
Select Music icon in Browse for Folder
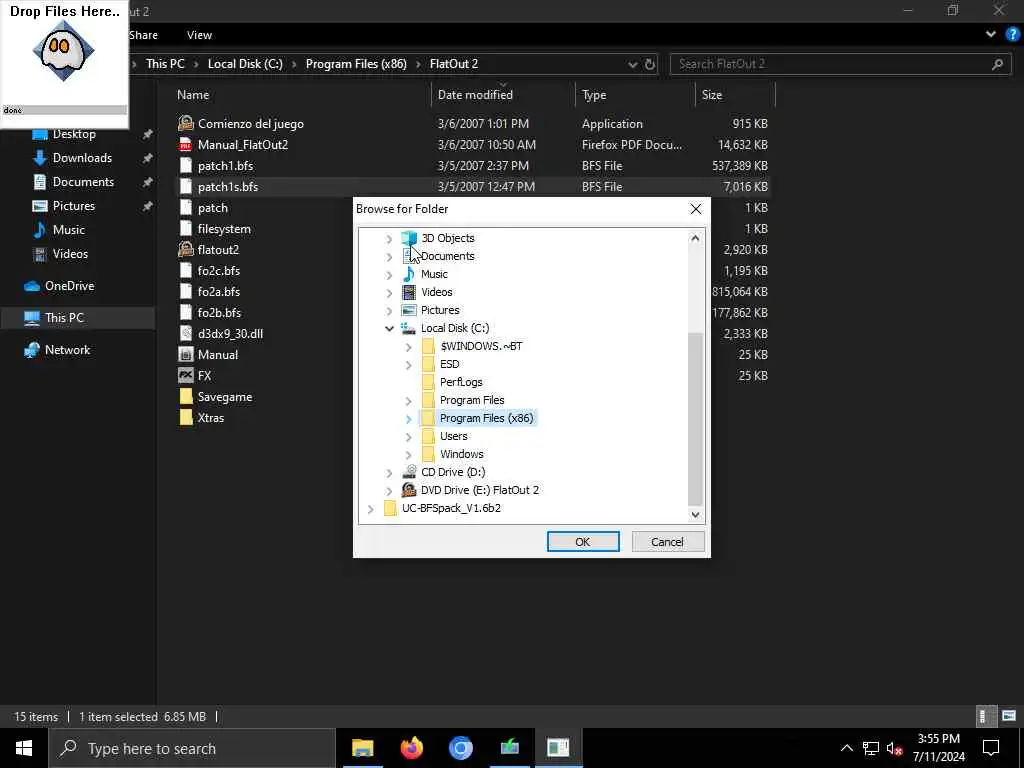pyautogui.click(x=409, y=274)
